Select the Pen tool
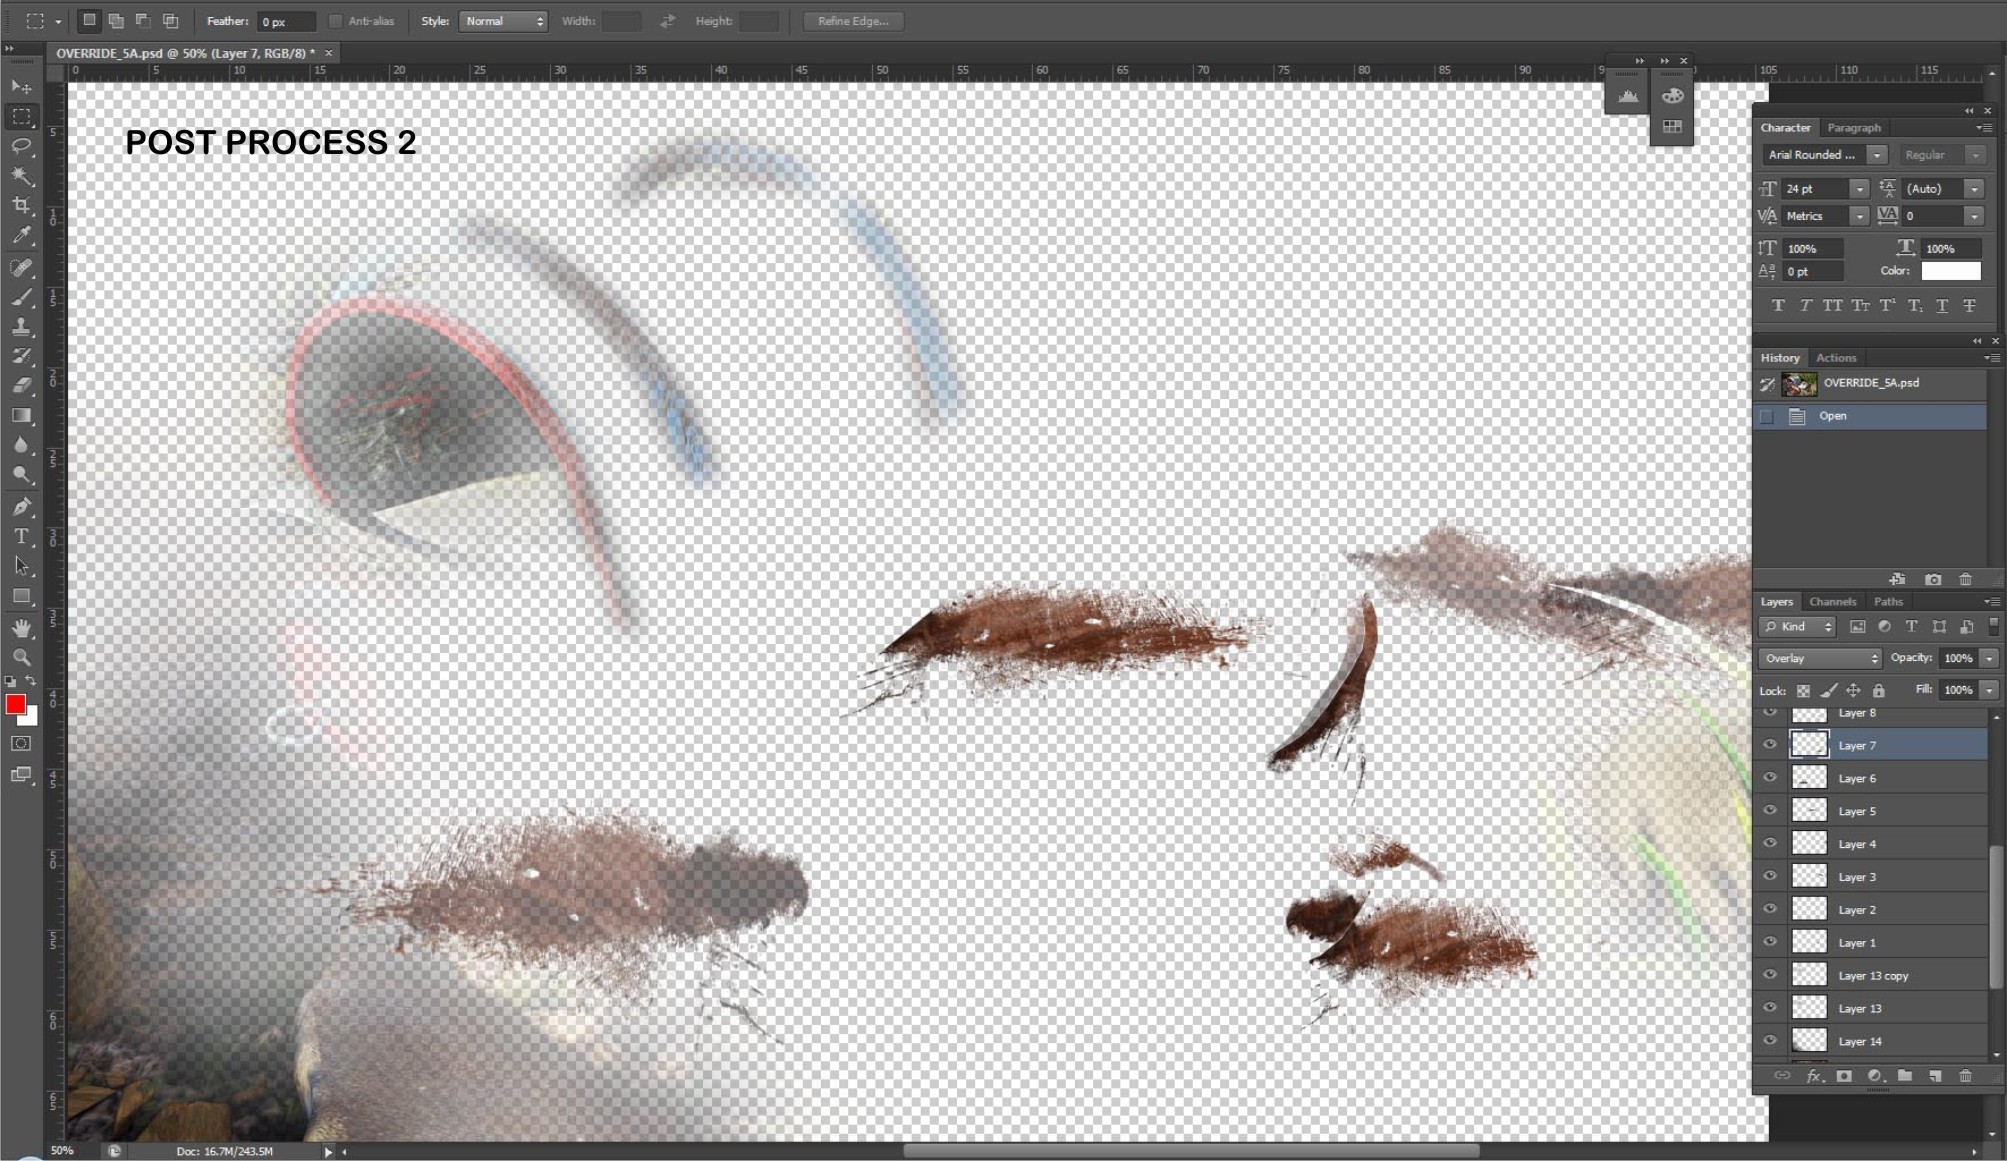 point(21,507)
